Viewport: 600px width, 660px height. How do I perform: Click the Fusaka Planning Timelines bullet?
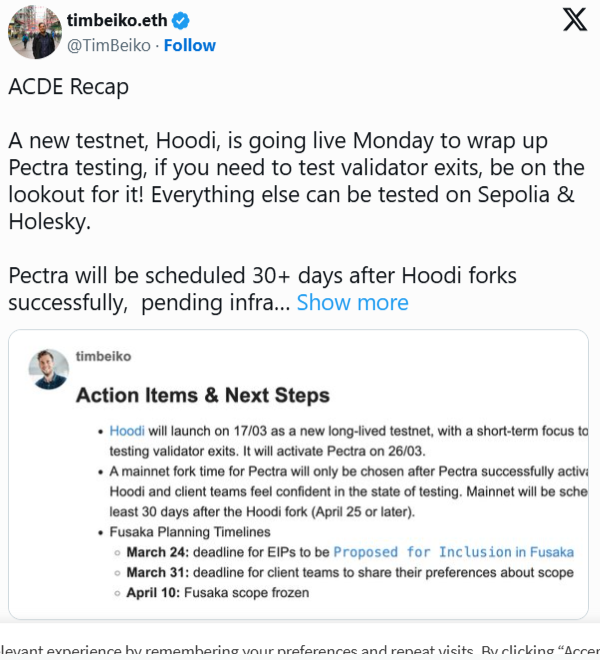click(190, 532)
